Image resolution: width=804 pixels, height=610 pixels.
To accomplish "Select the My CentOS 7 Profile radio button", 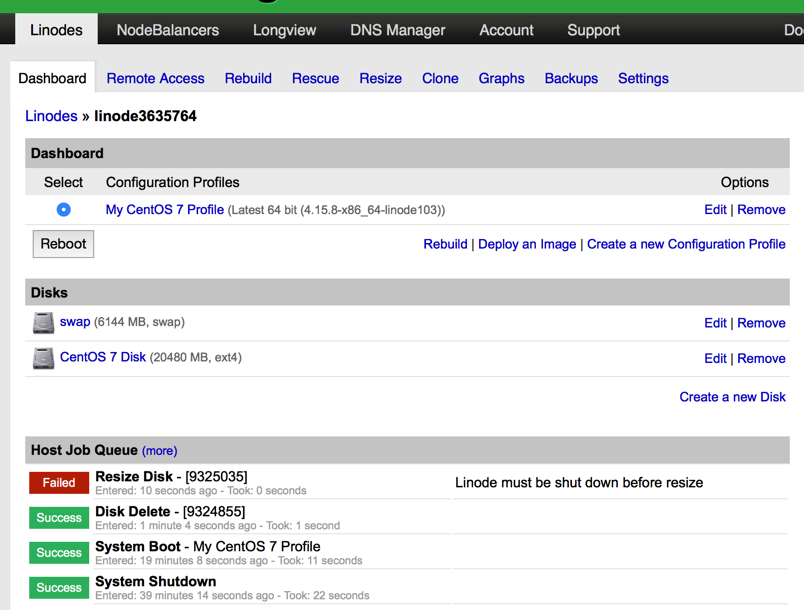I will click(x=64, y=210).
